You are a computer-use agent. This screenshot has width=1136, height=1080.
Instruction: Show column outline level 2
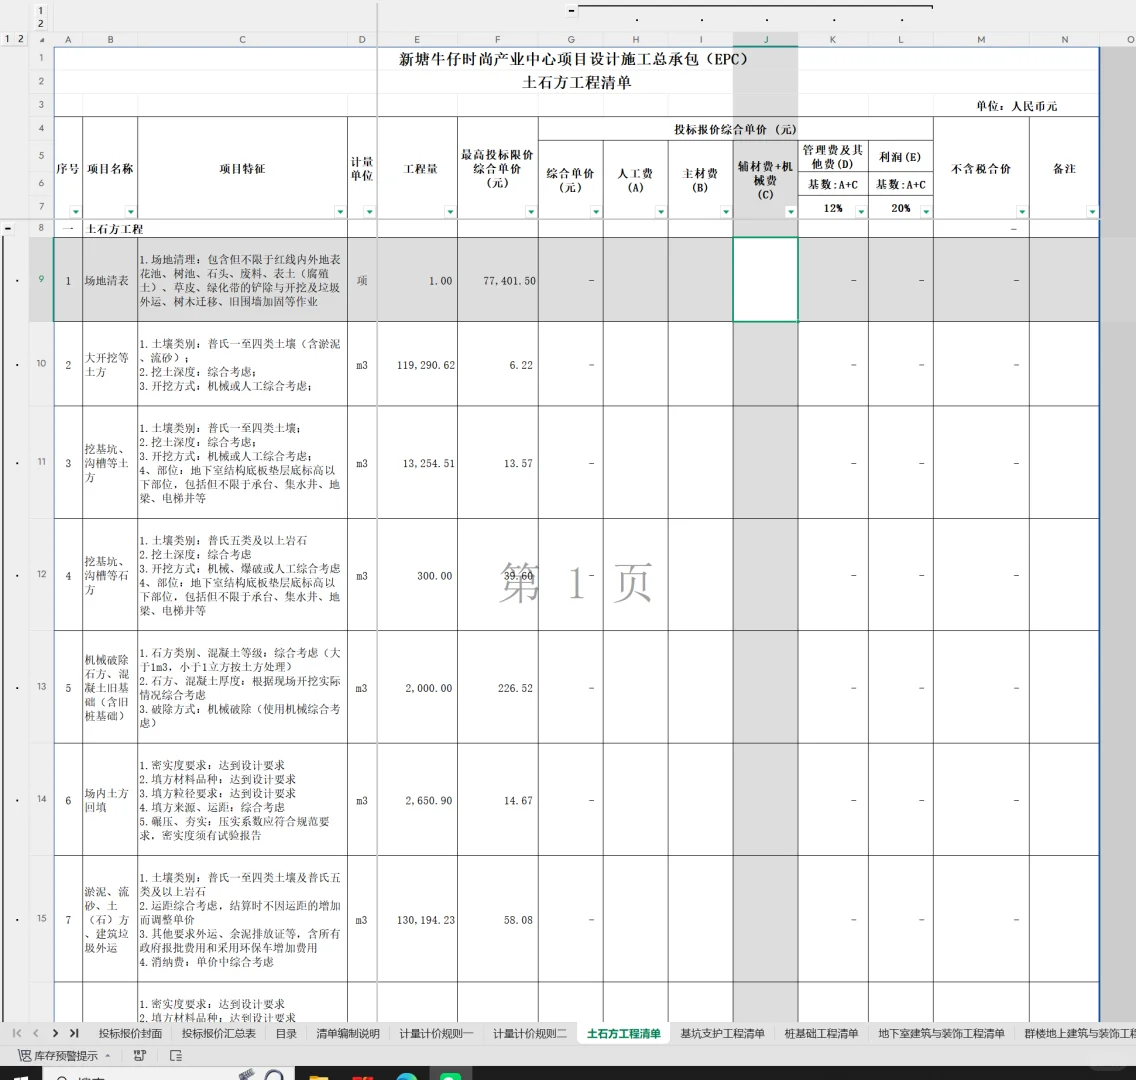tap(41, 23)
